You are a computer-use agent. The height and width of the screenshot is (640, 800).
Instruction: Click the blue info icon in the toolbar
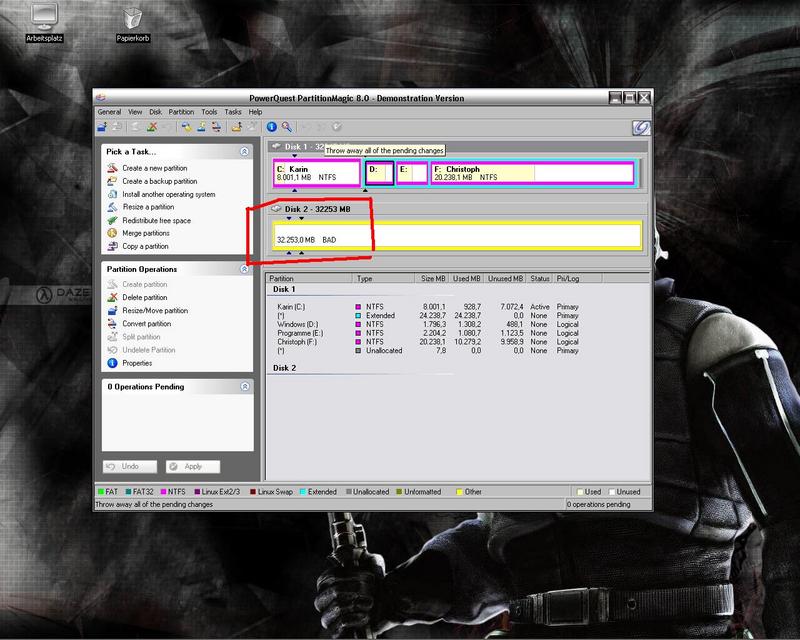coord(271,127)
